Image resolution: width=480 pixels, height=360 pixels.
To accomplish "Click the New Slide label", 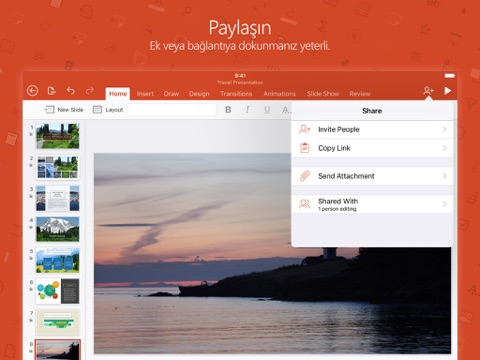I will point(70,110).
